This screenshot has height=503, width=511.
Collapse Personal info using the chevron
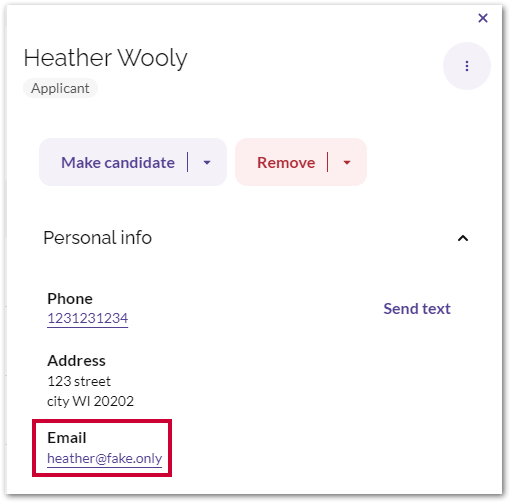click(463, 238)
